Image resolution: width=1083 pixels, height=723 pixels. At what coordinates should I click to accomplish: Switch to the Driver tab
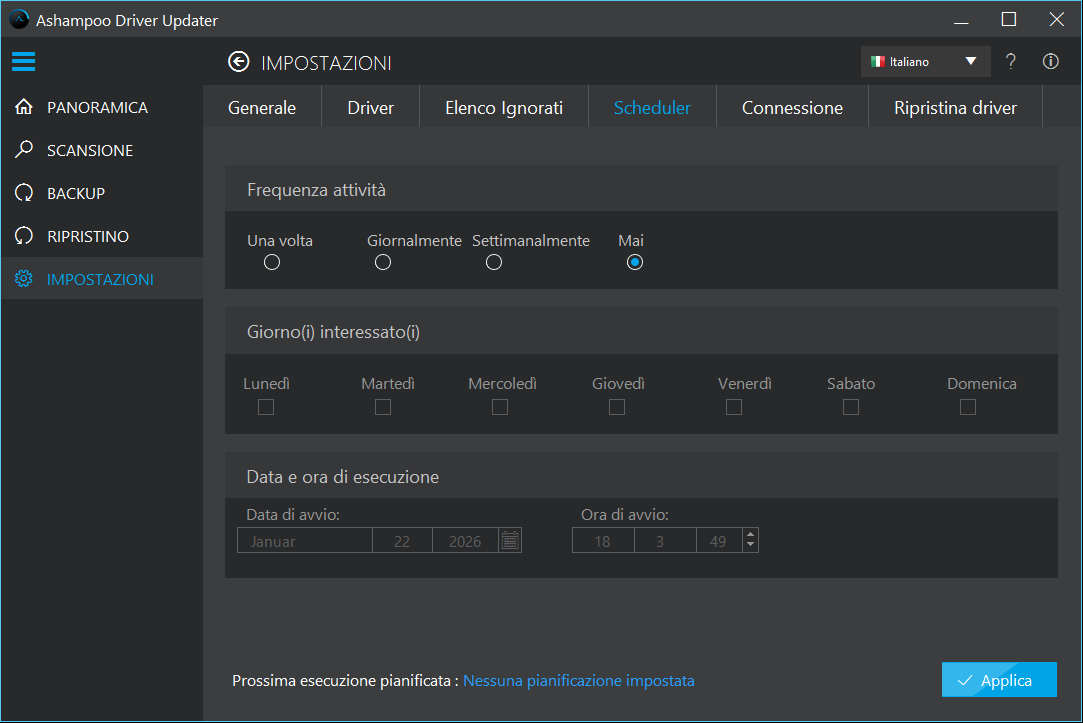(x=370, y=108)
